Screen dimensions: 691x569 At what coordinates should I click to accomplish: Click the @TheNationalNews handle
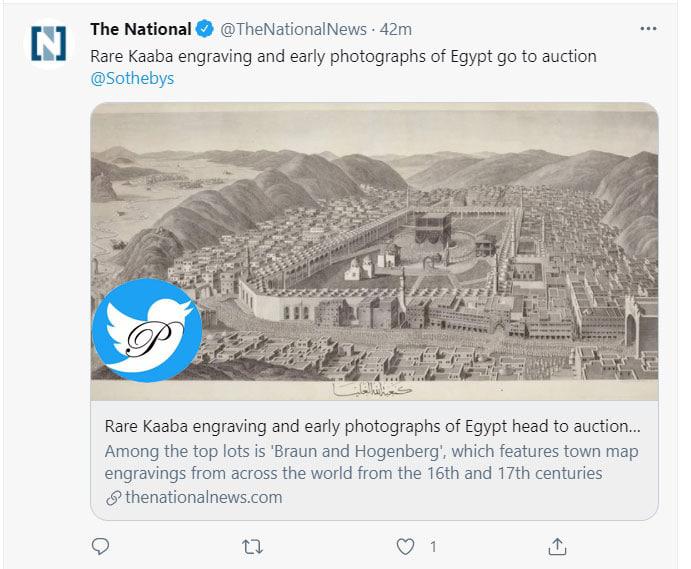pyautogui.click(x=292, y=29)
